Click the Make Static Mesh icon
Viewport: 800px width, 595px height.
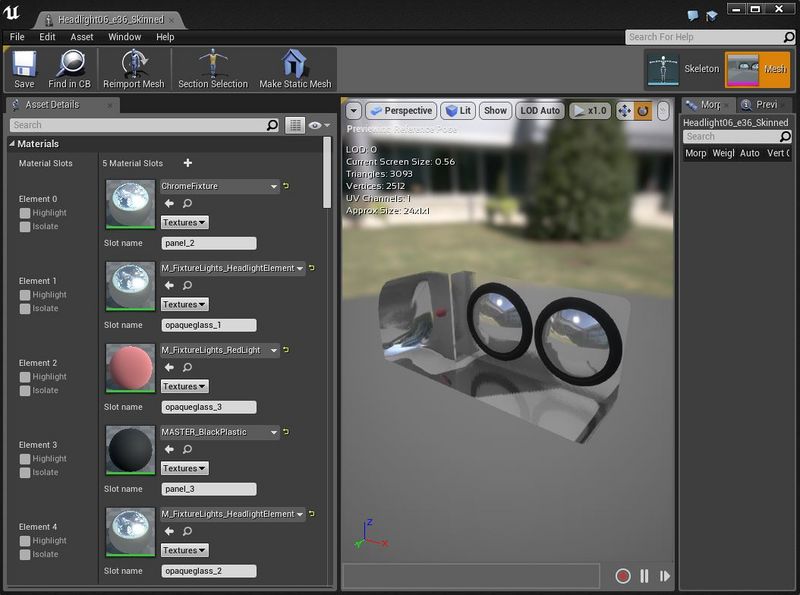coord(295,66)
